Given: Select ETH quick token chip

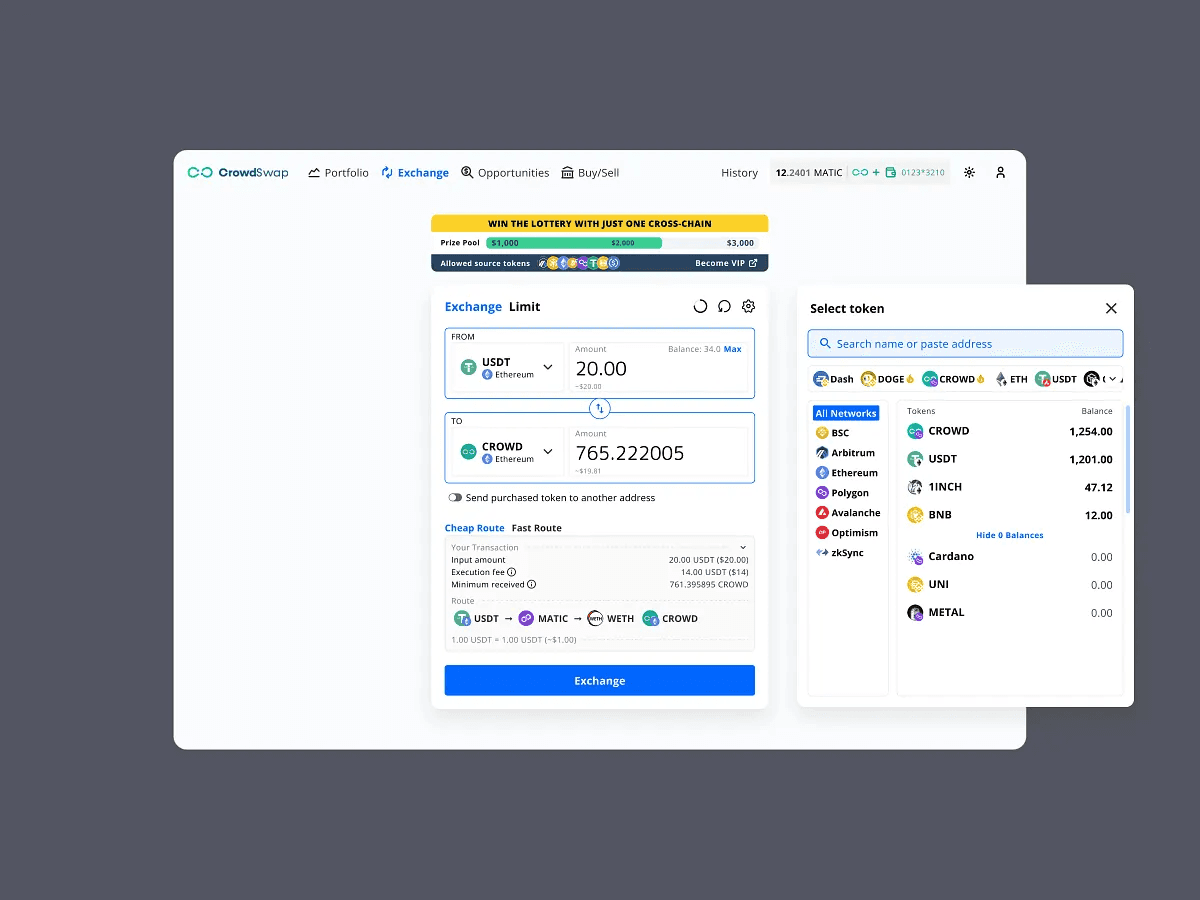Looking at the screenshot, I should [1011, 379].
